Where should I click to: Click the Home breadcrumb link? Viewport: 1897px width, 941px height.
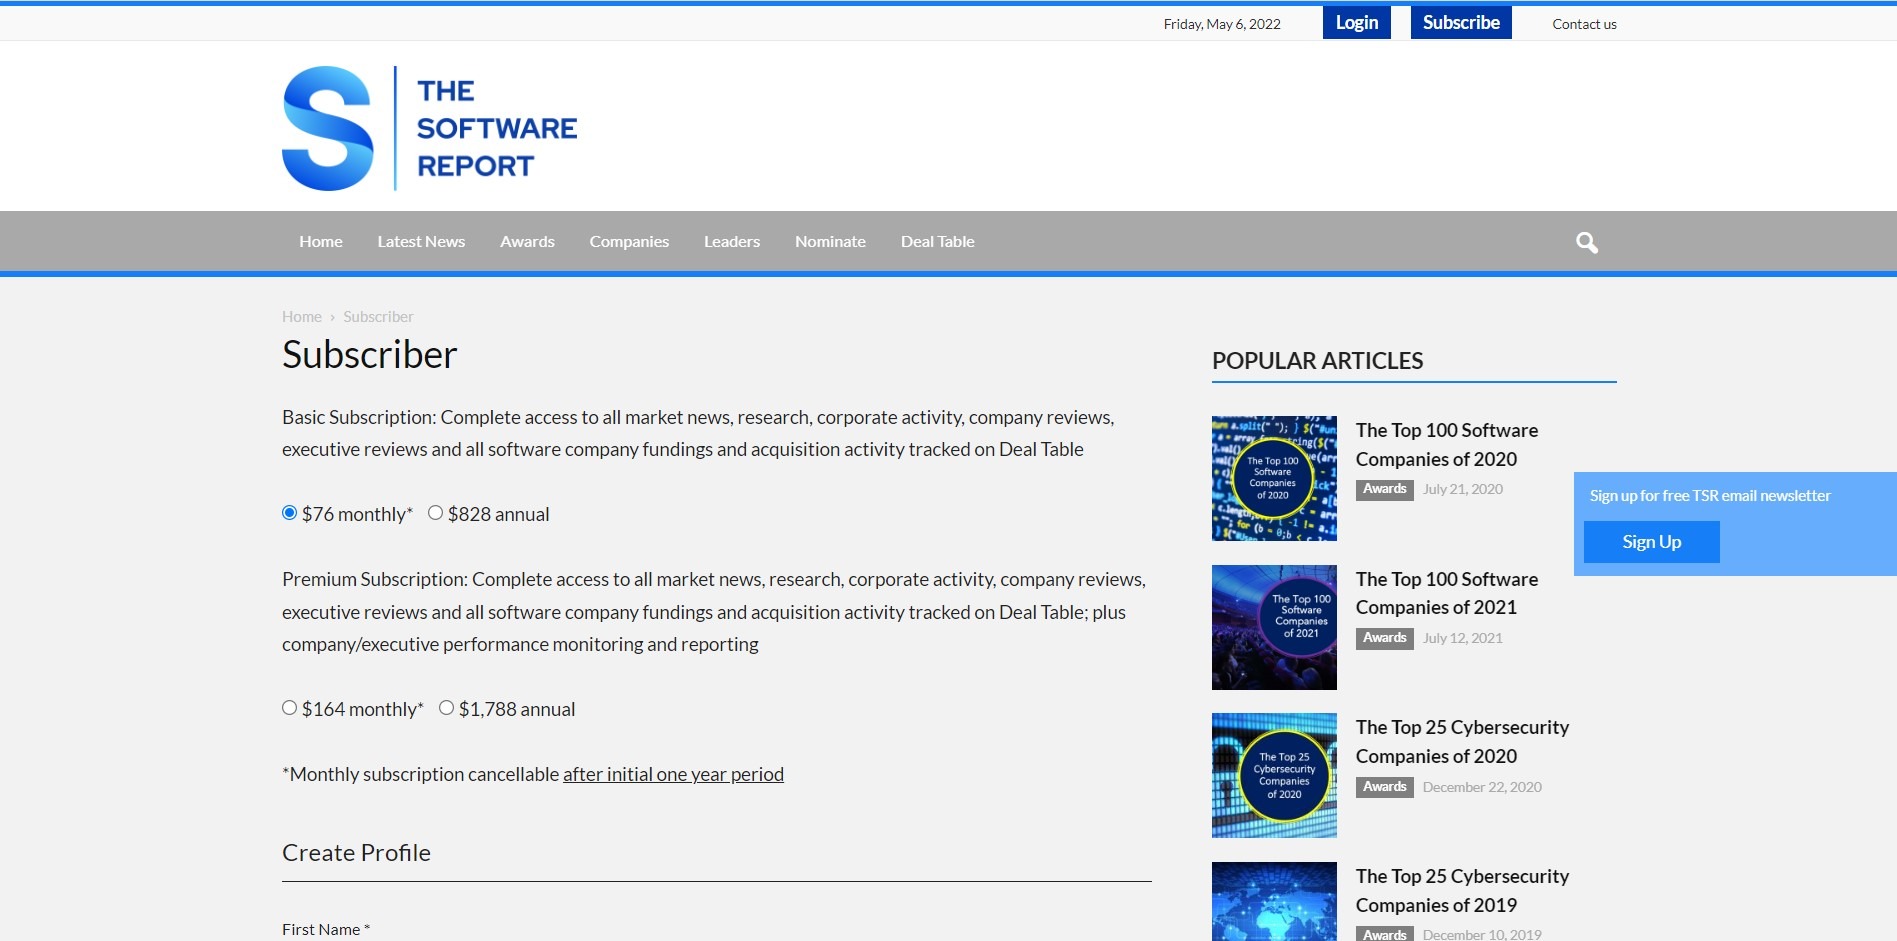click(x=302, y=316)
